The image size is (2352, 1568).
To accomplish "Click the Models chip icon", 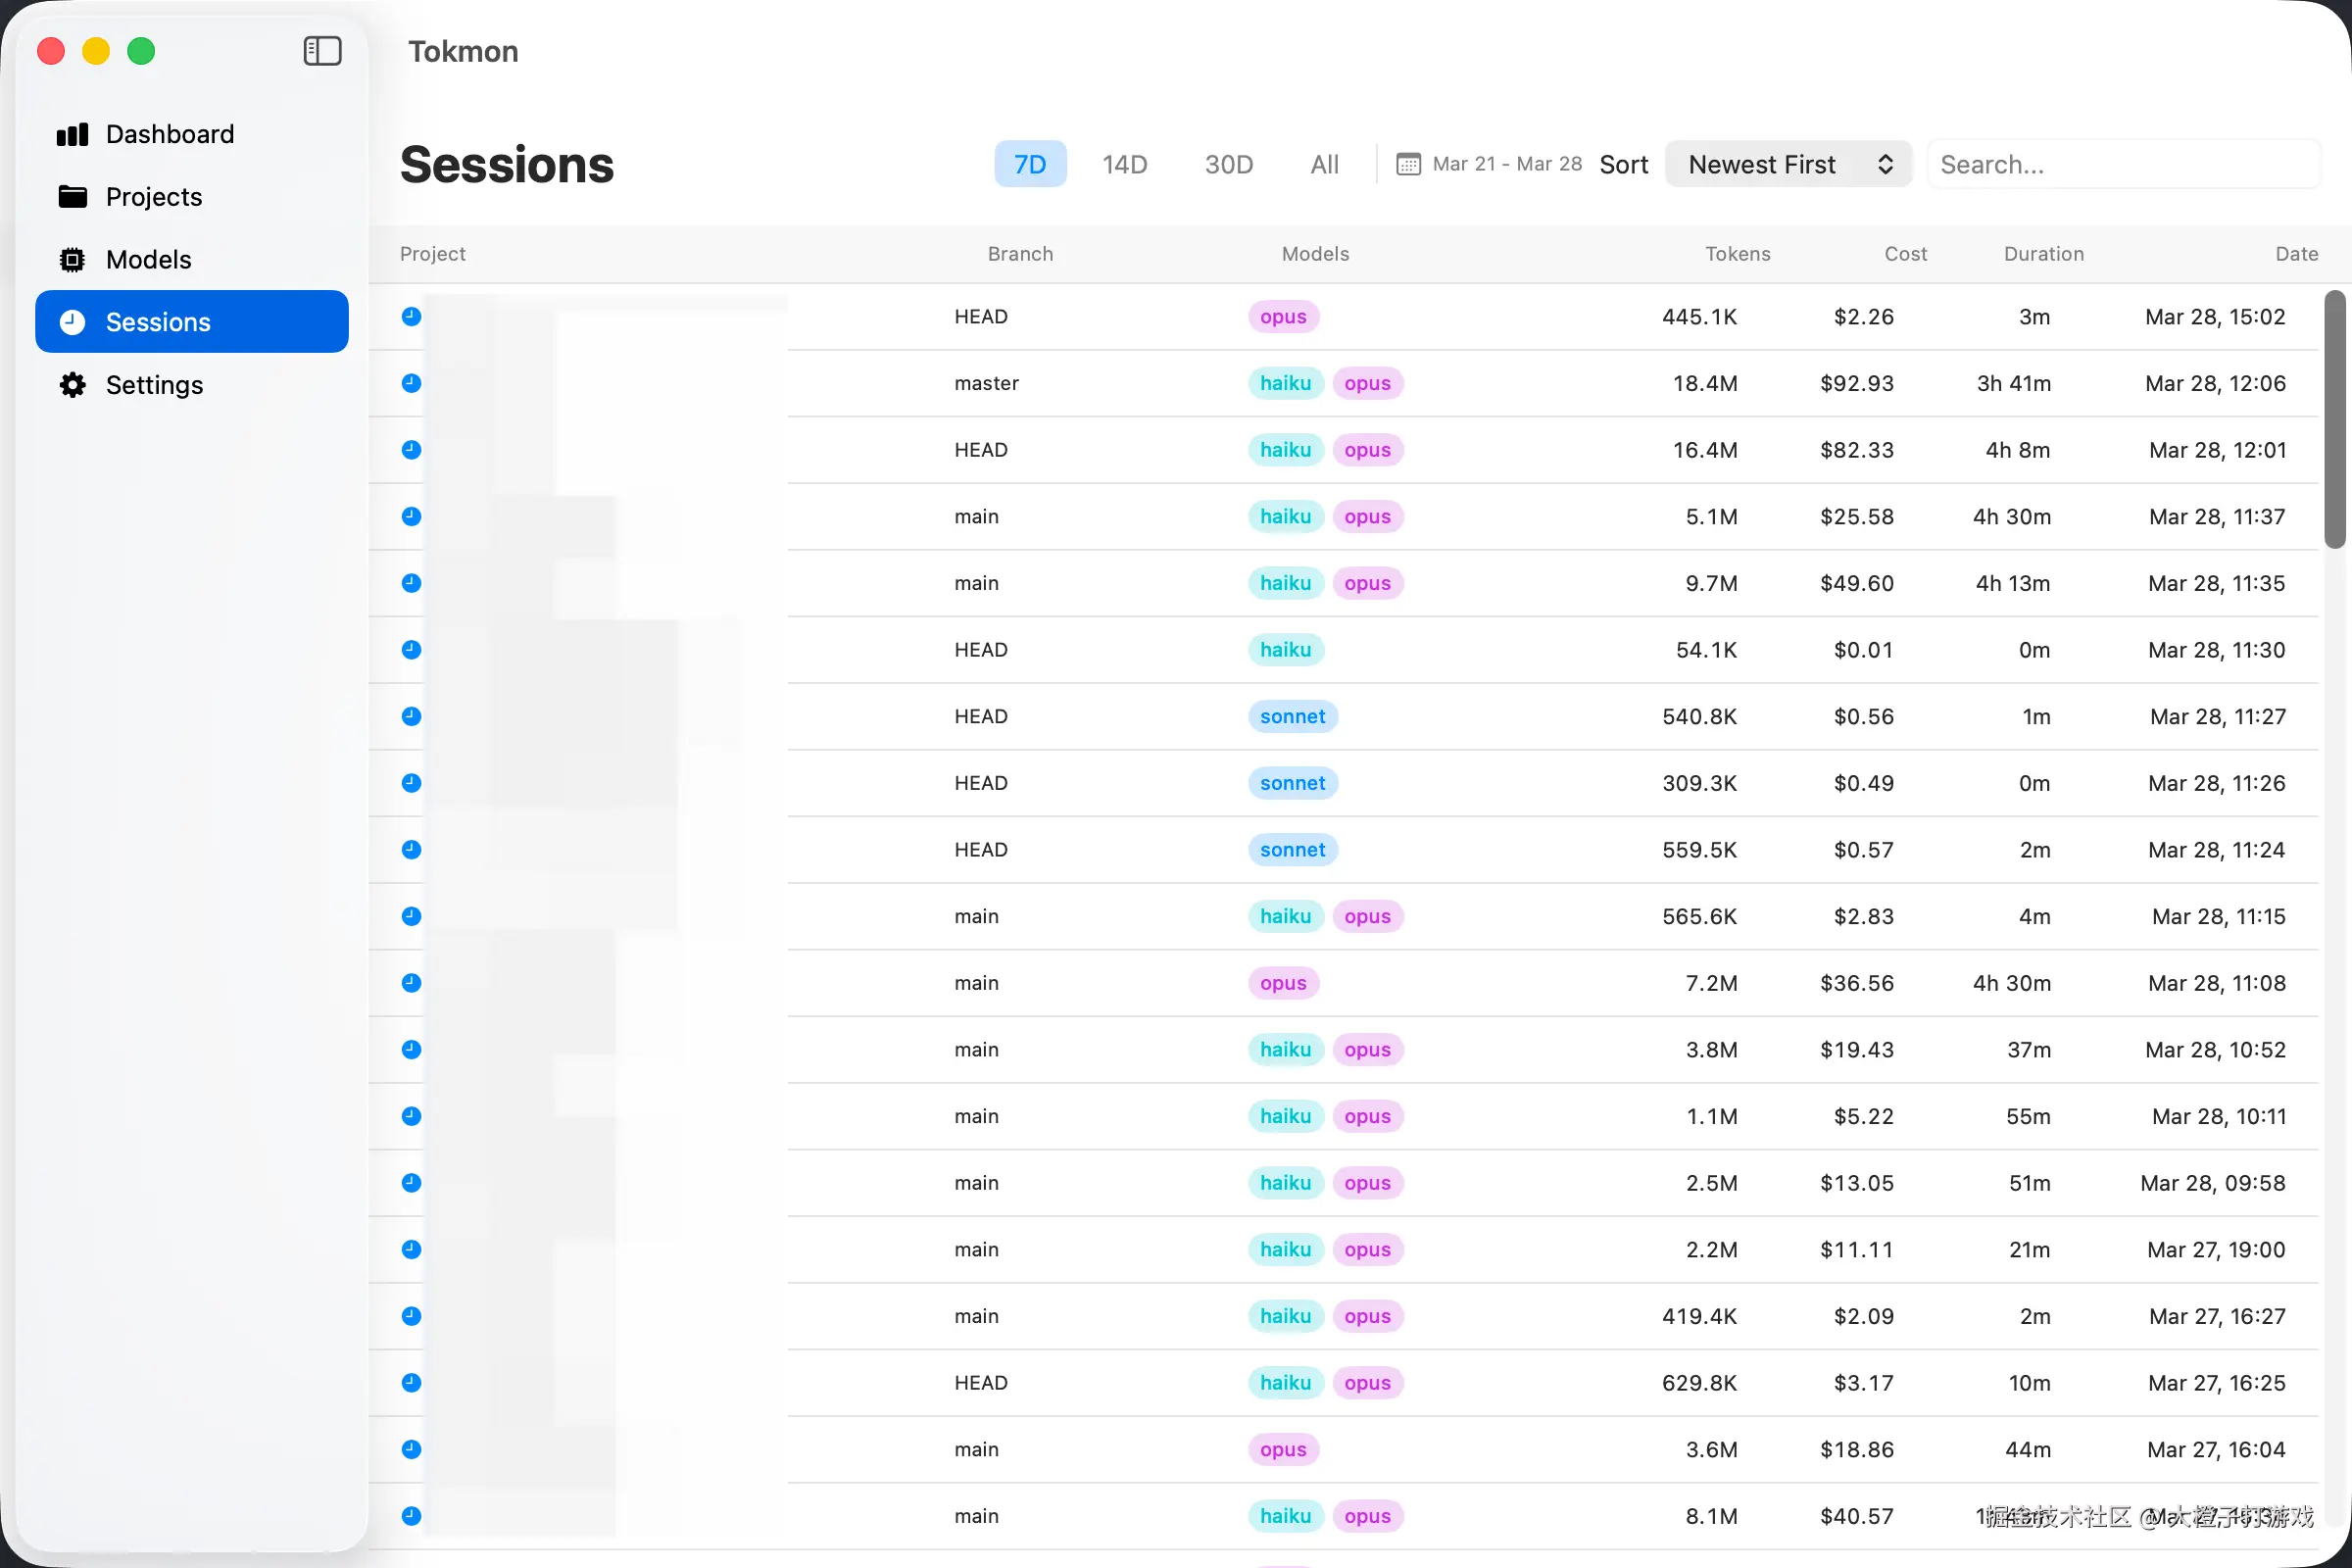I will (x=72, y=260).
